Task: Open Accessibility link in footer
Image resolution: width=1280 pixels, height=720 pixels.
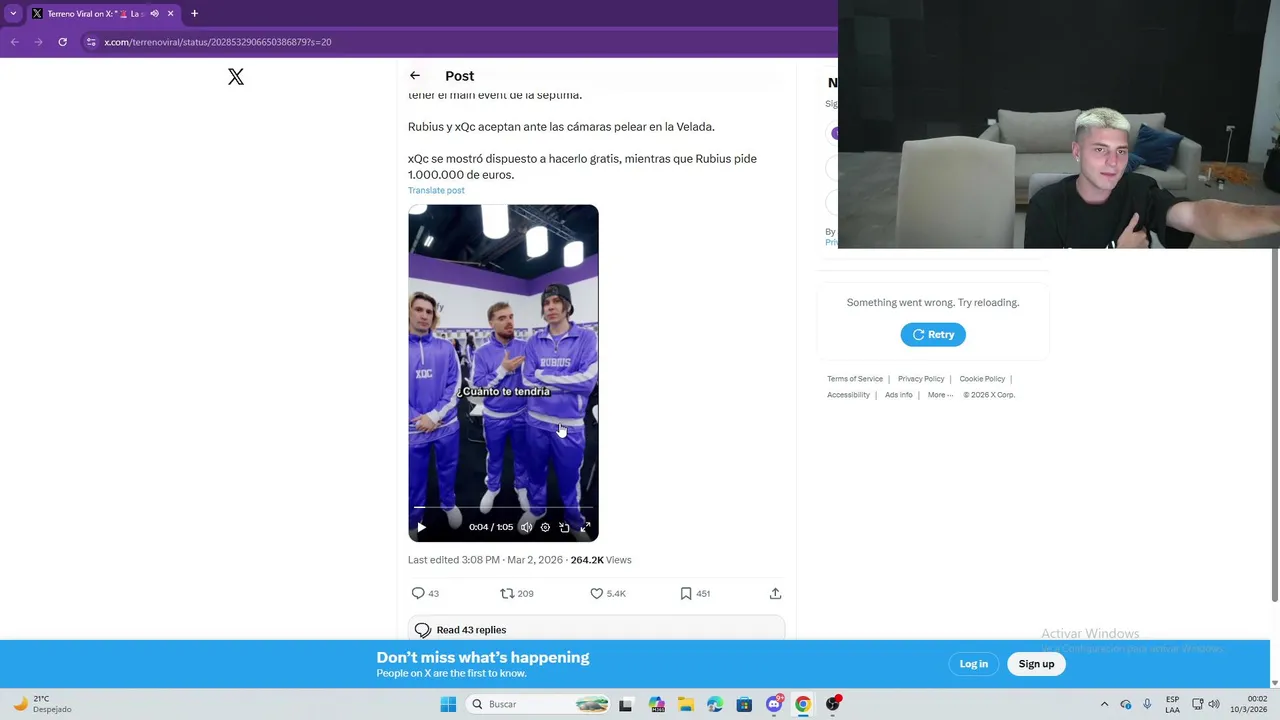Action: pos(848,395)
